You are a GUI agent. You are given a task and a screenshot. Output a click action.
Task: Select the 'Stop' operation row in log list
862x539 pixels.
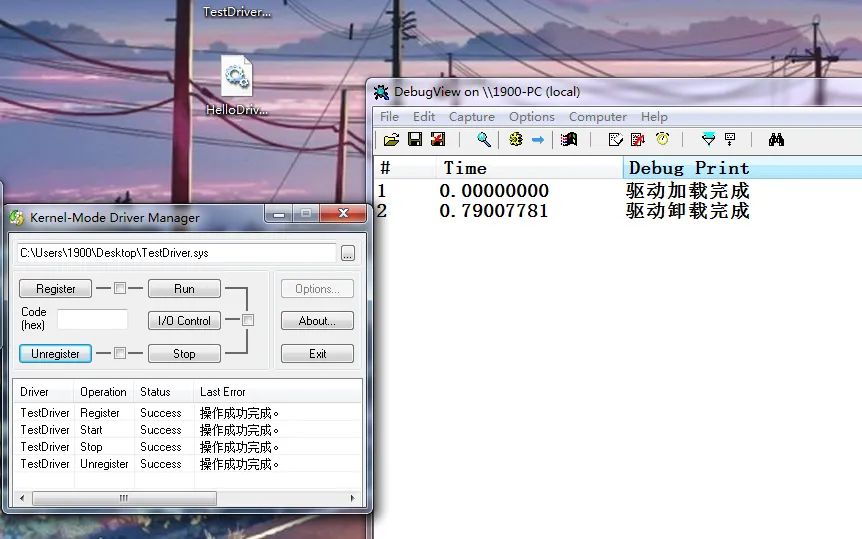[x=187, y=447]
